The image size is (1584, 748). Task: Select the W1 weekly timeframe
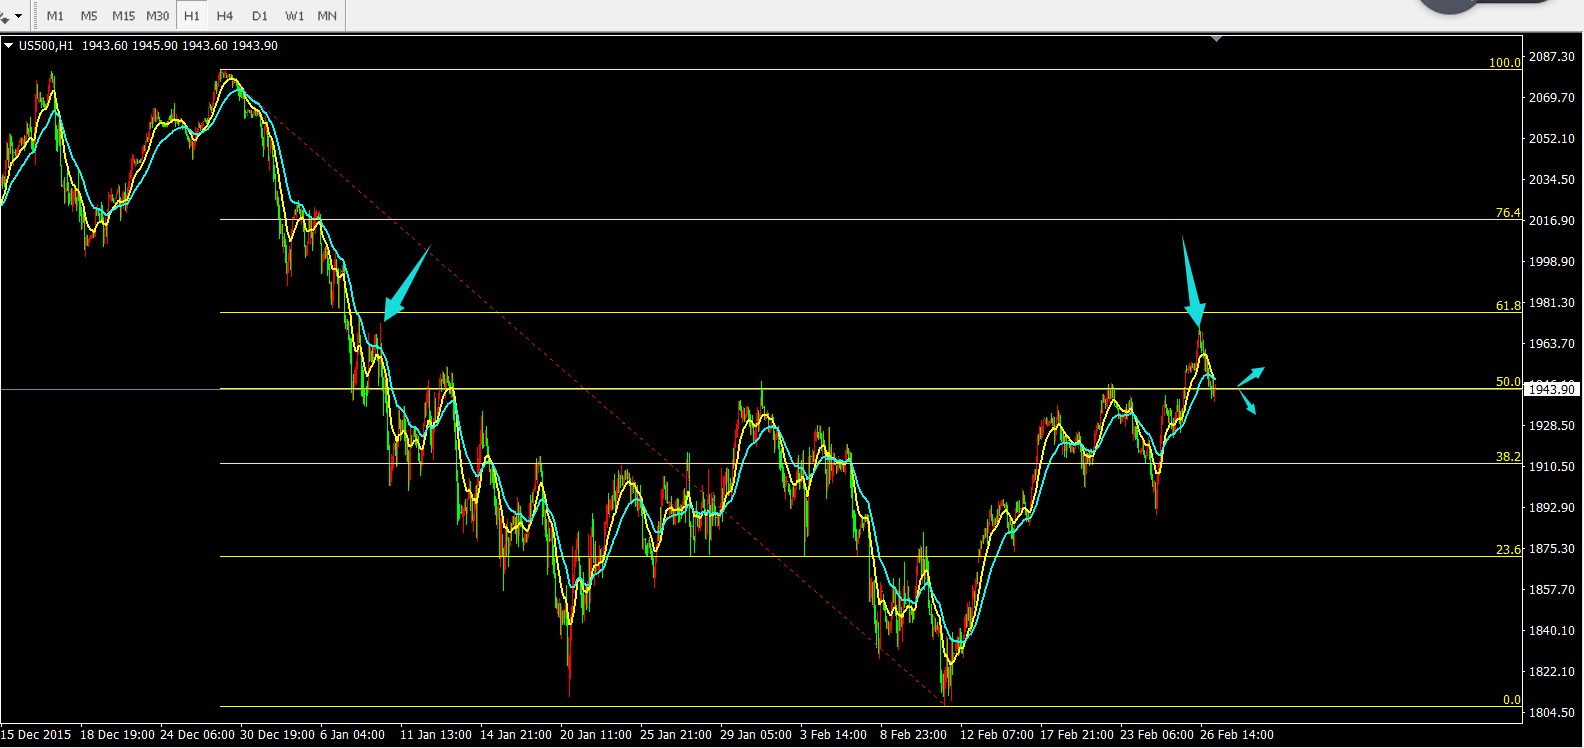point(294,16)
